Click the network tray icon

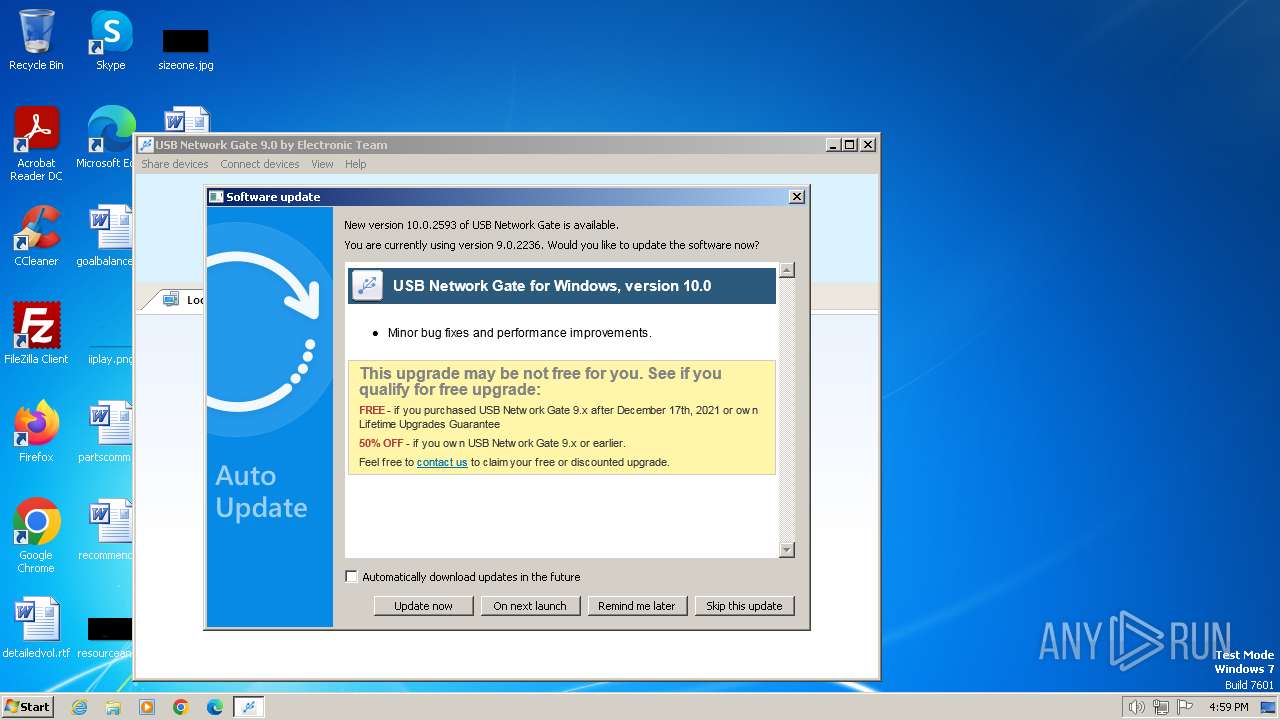coord(1161,707)
